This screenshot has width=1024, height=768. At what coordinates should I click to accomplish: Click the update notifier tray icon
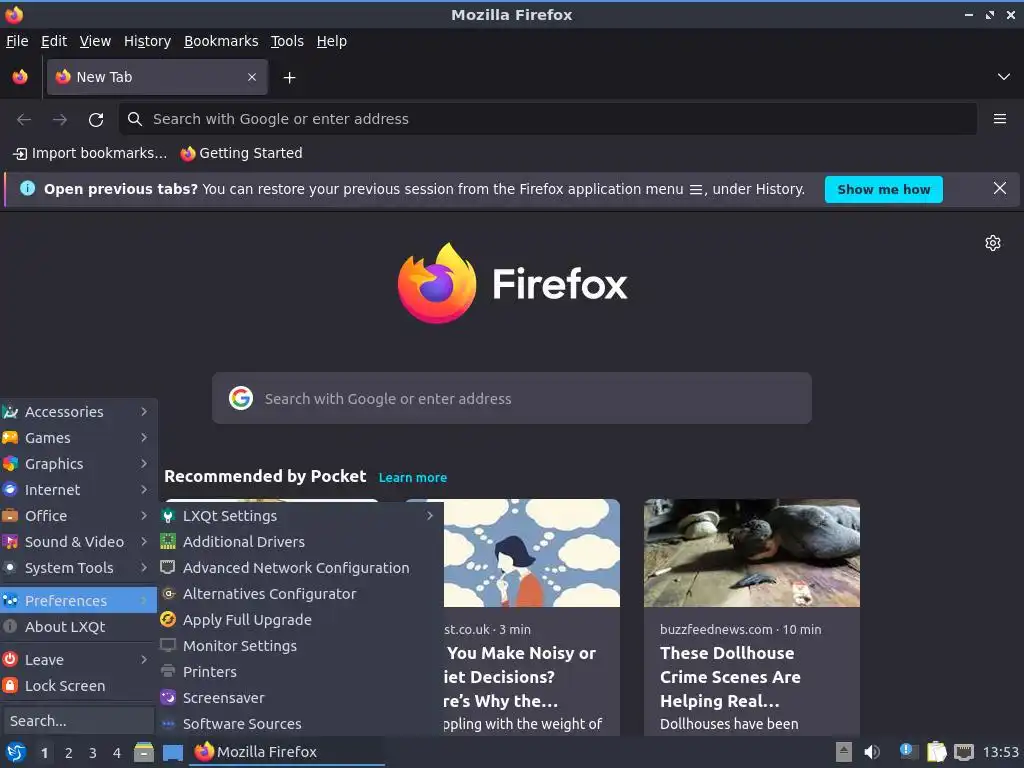[x=908, y=752]
